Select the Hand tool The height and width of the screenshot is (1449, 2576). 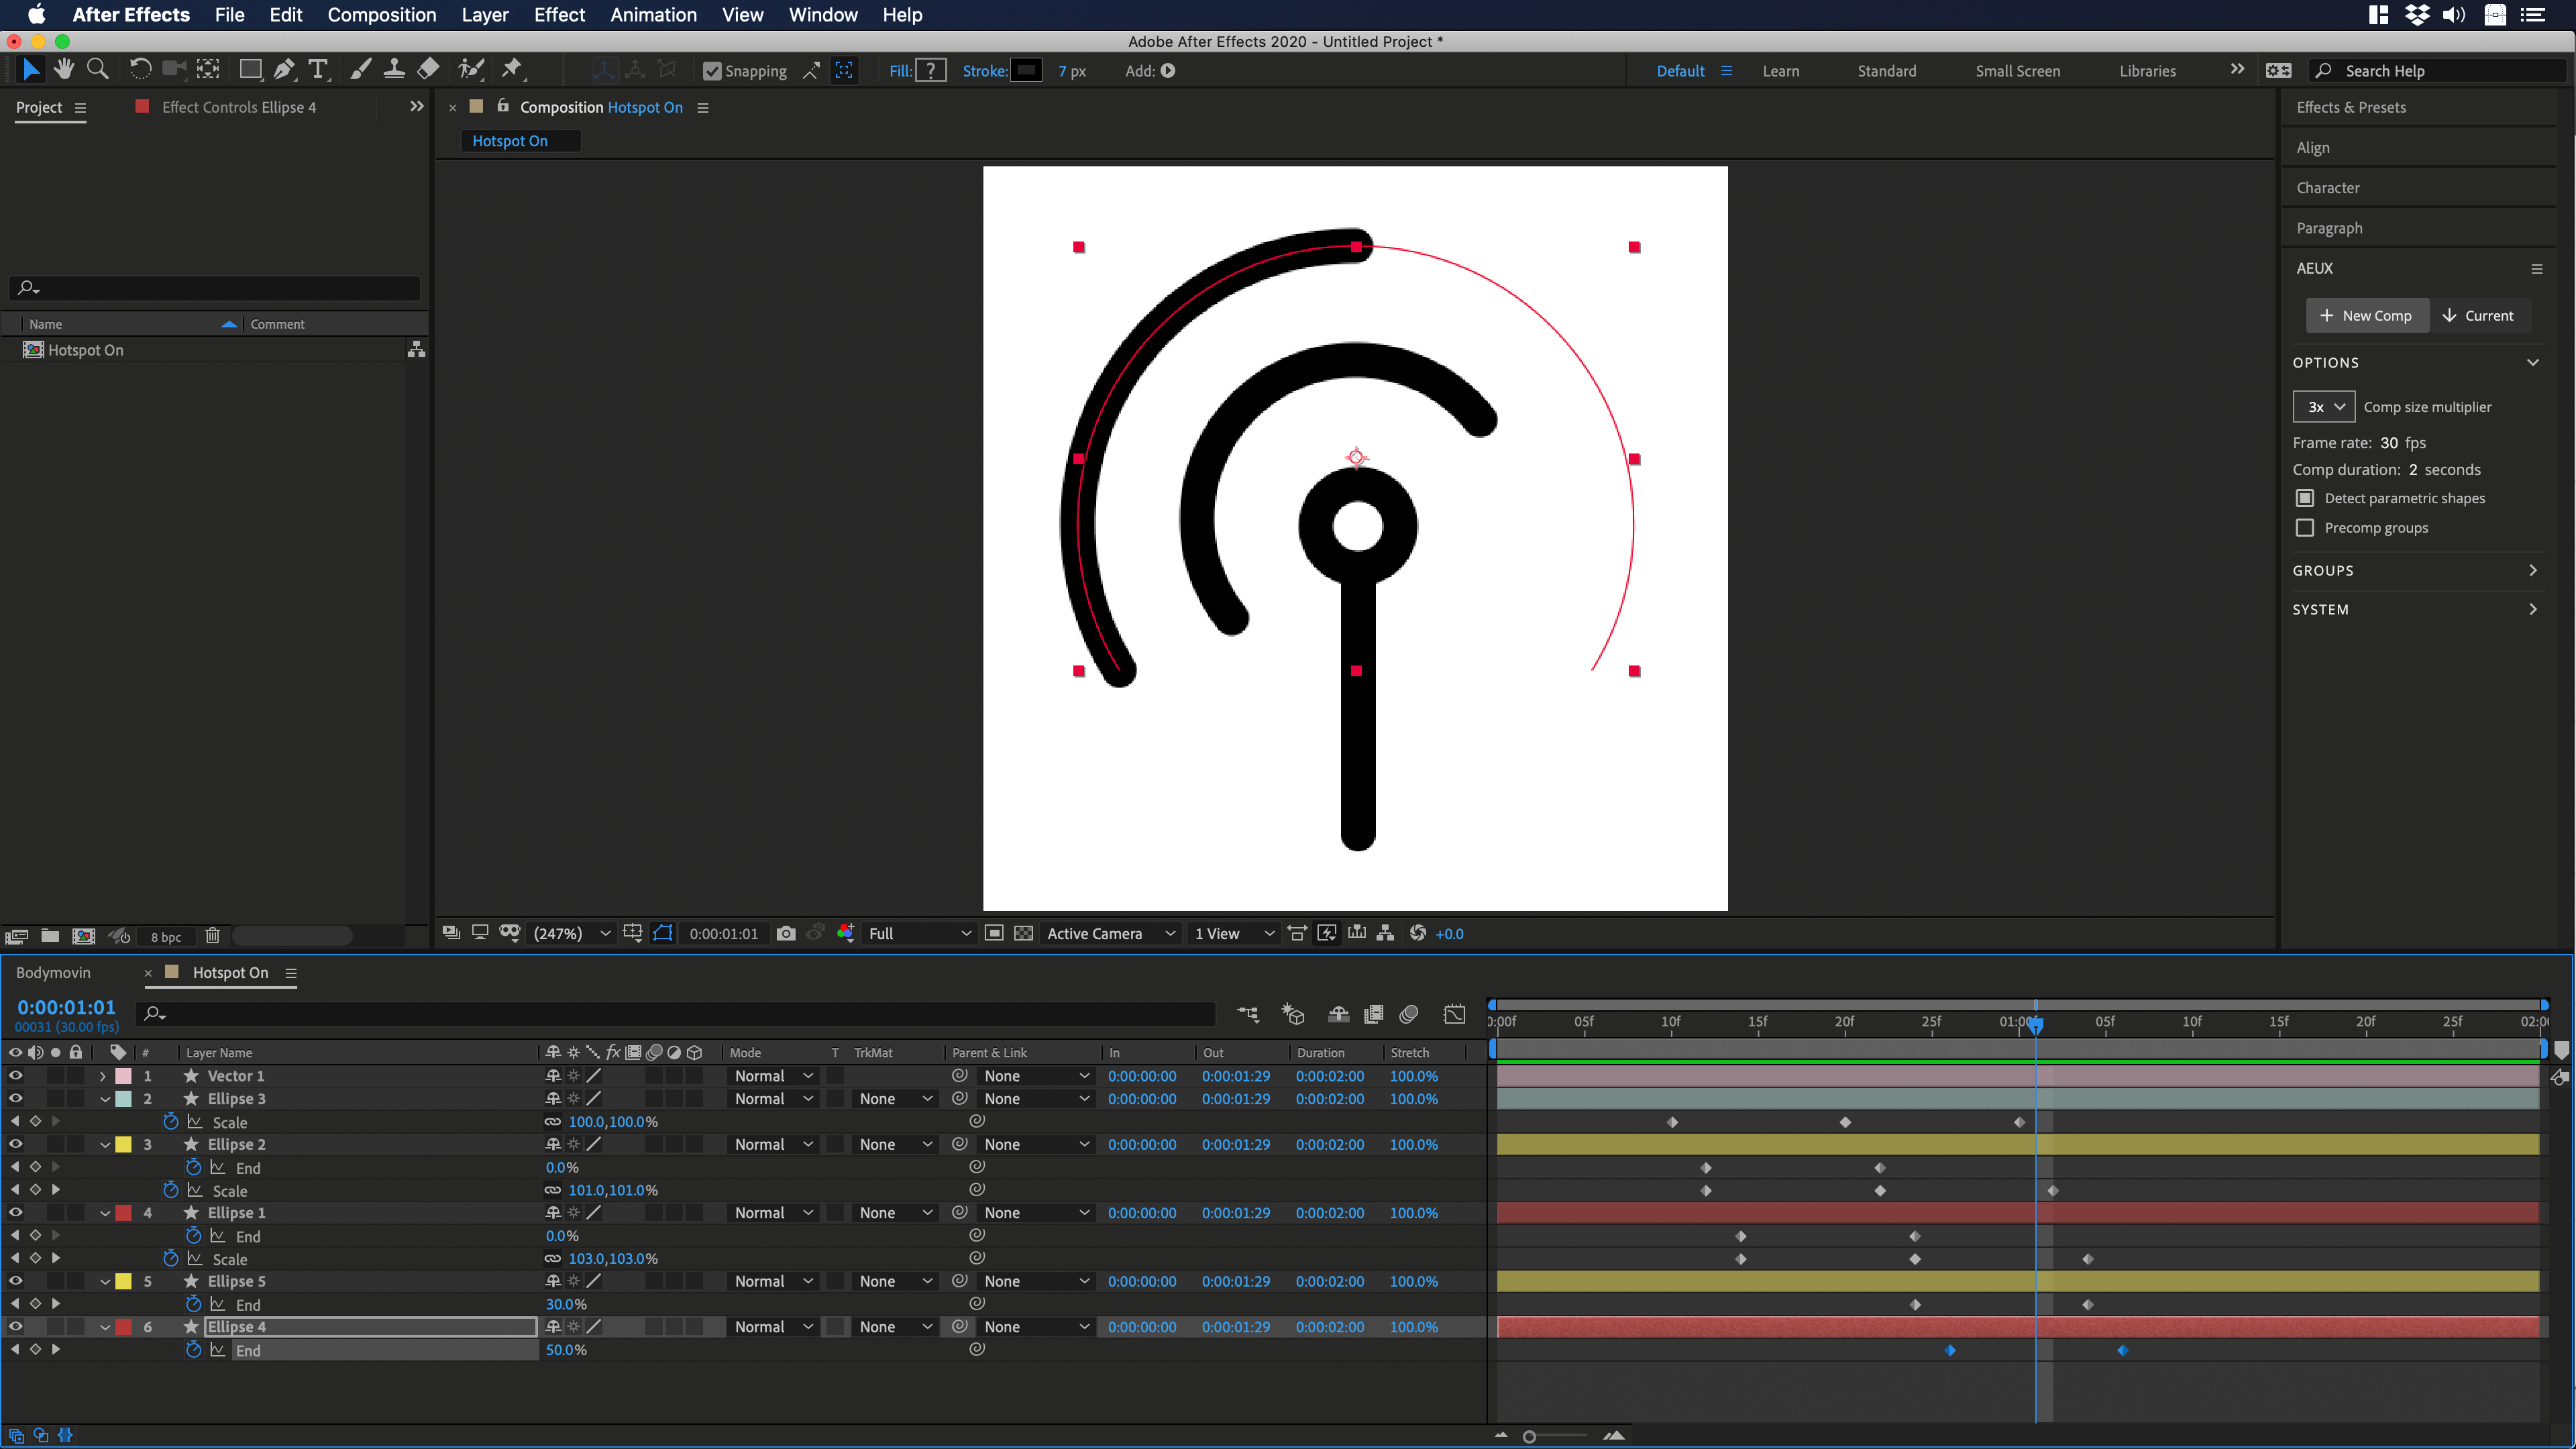(x=64, y=69)
